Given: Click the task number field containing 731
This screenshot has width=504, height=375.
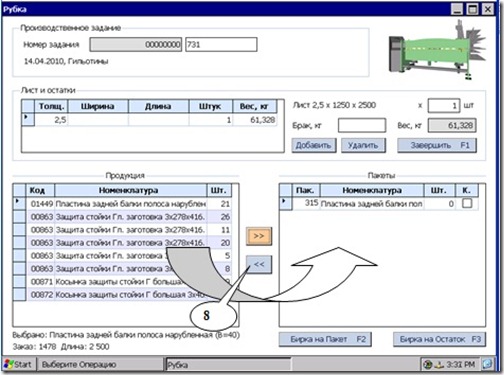Looking at the screenshot, I should [x=221, y=44].
